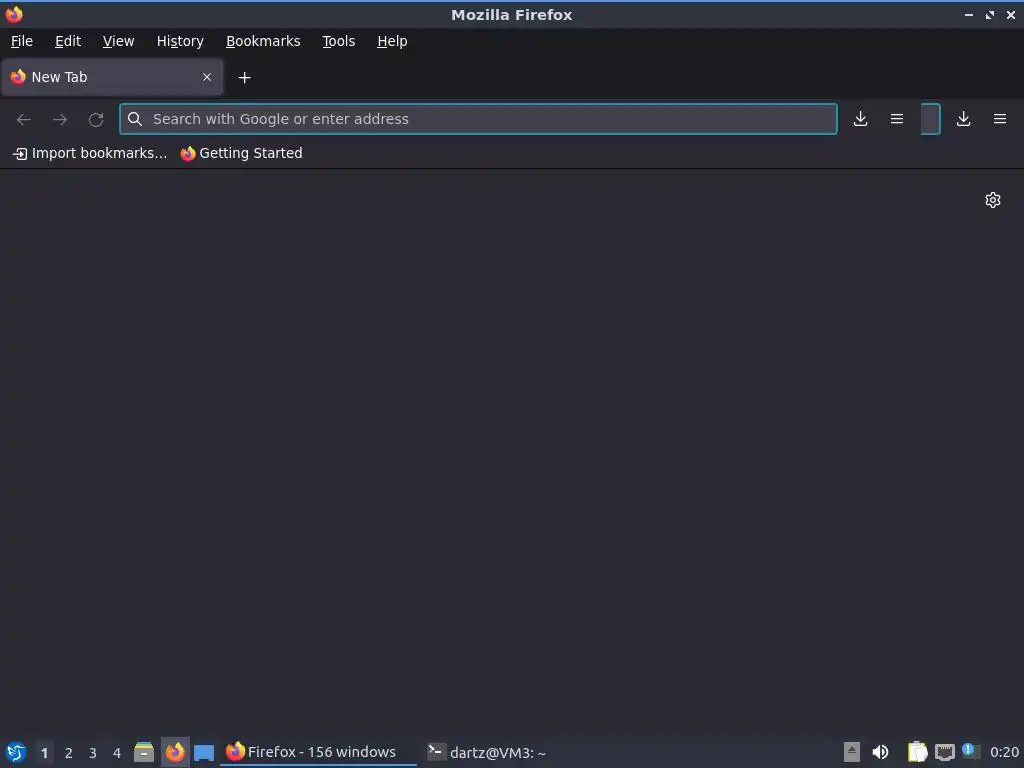Open the Tools menu
1024x768 pixels.
click(x=338, y=41)
